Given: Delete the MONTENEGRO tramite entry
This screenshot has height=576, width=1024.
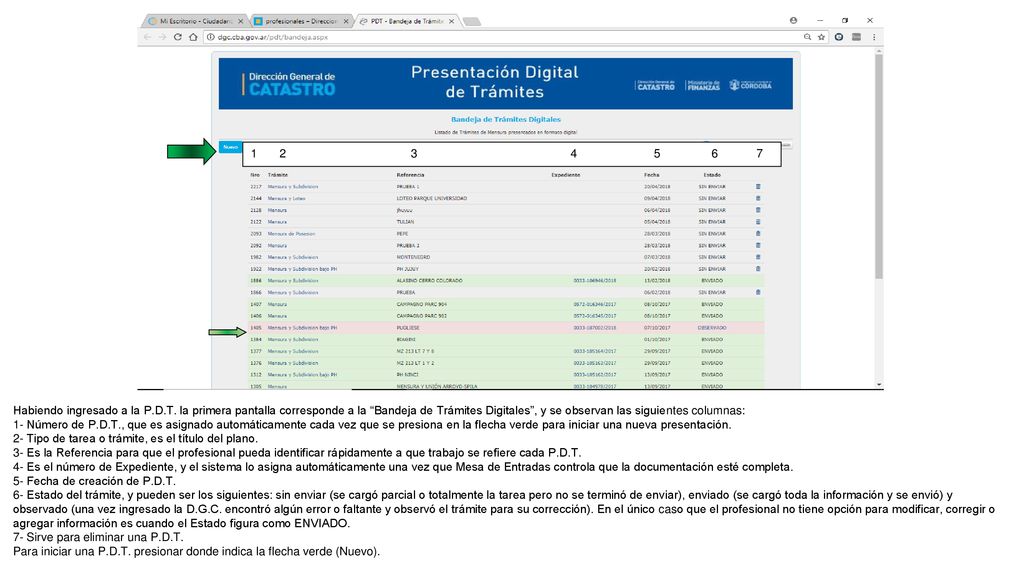Looking at the screenshot, I should pyautogui.click(x=758, y=257).
